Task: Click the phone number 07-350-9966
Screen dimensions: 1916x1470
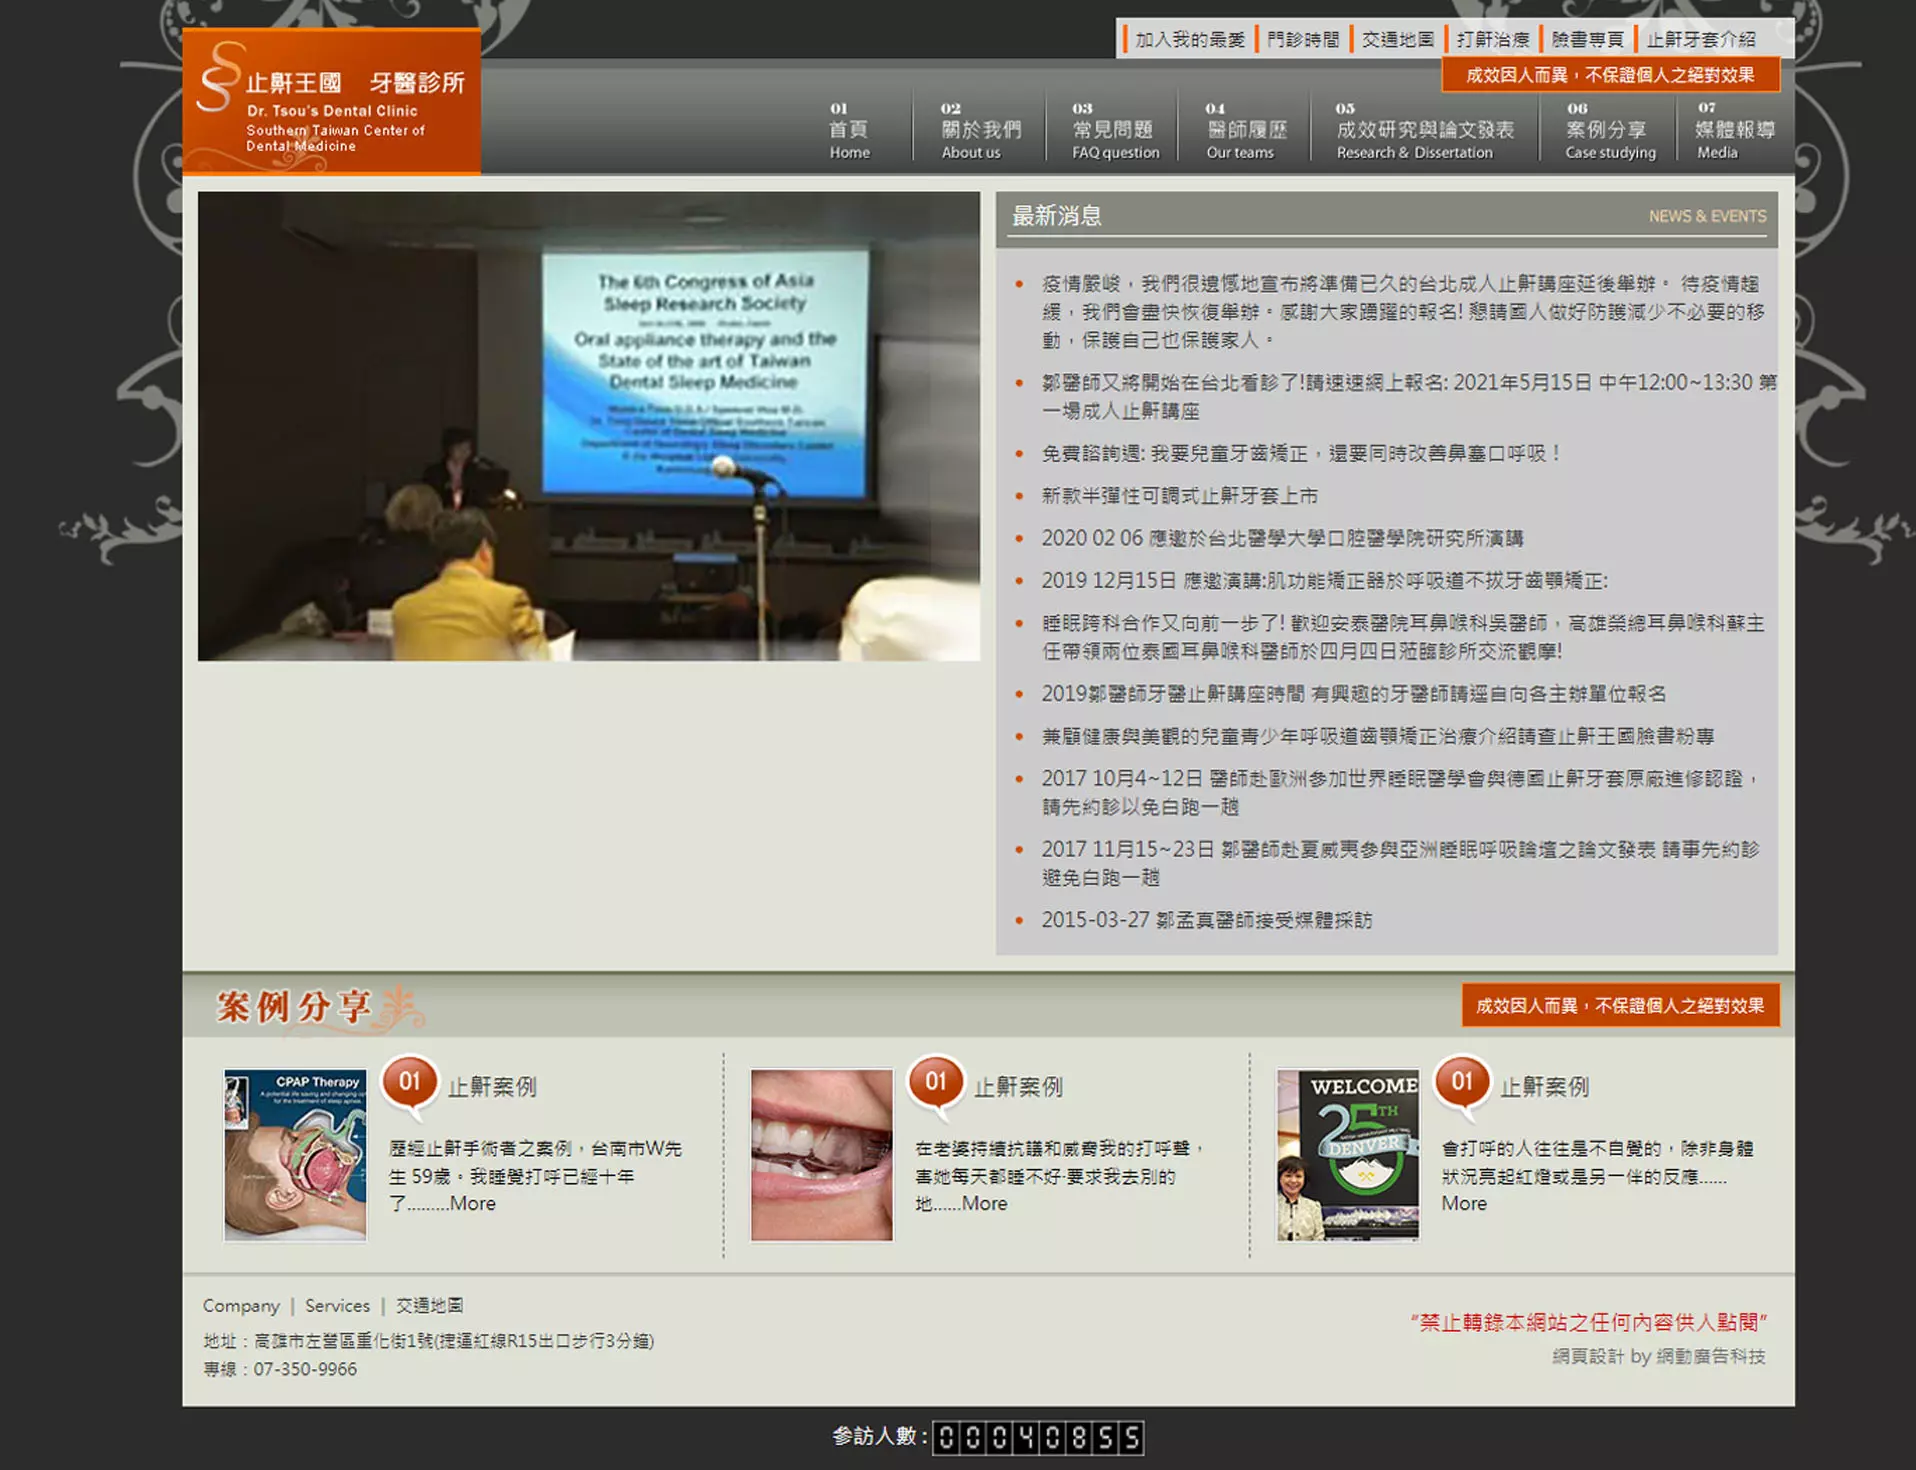Action: point(305,1370)
